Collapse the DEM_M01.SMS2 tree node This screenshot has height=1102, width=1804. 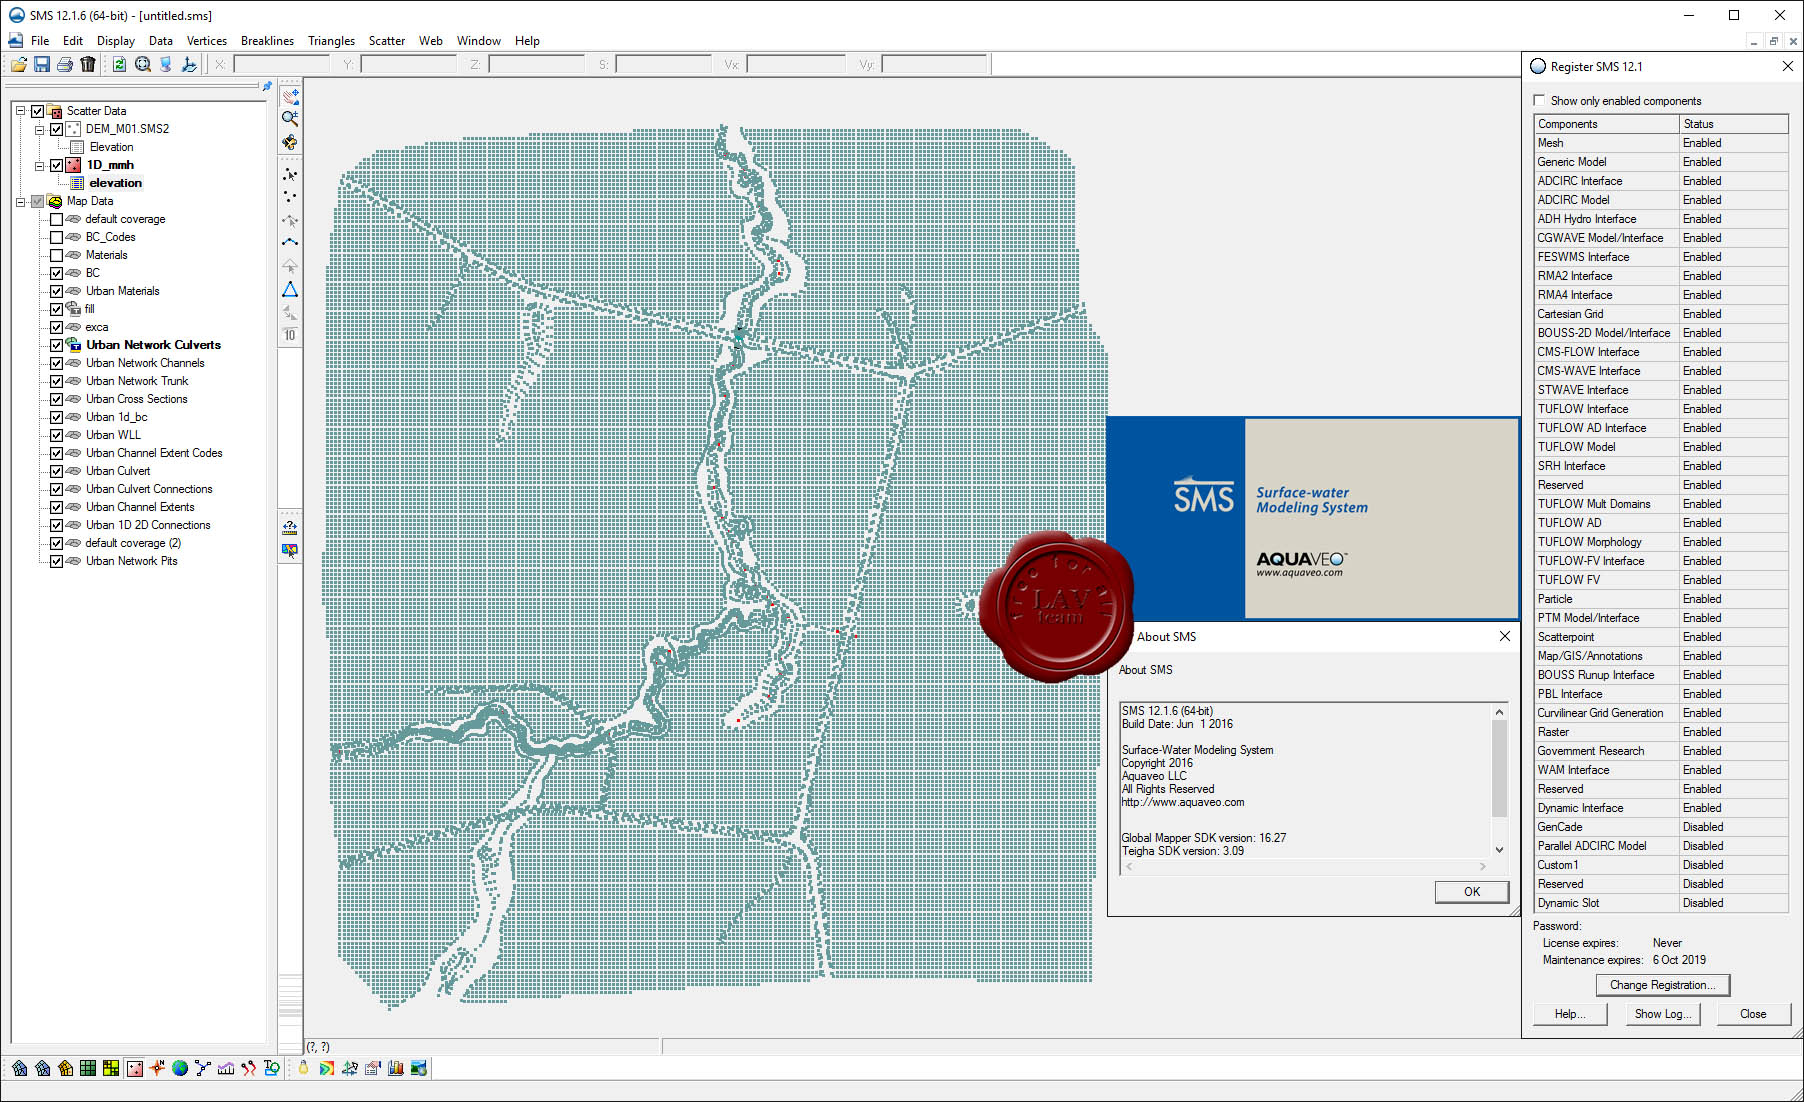tap(39, 129)
